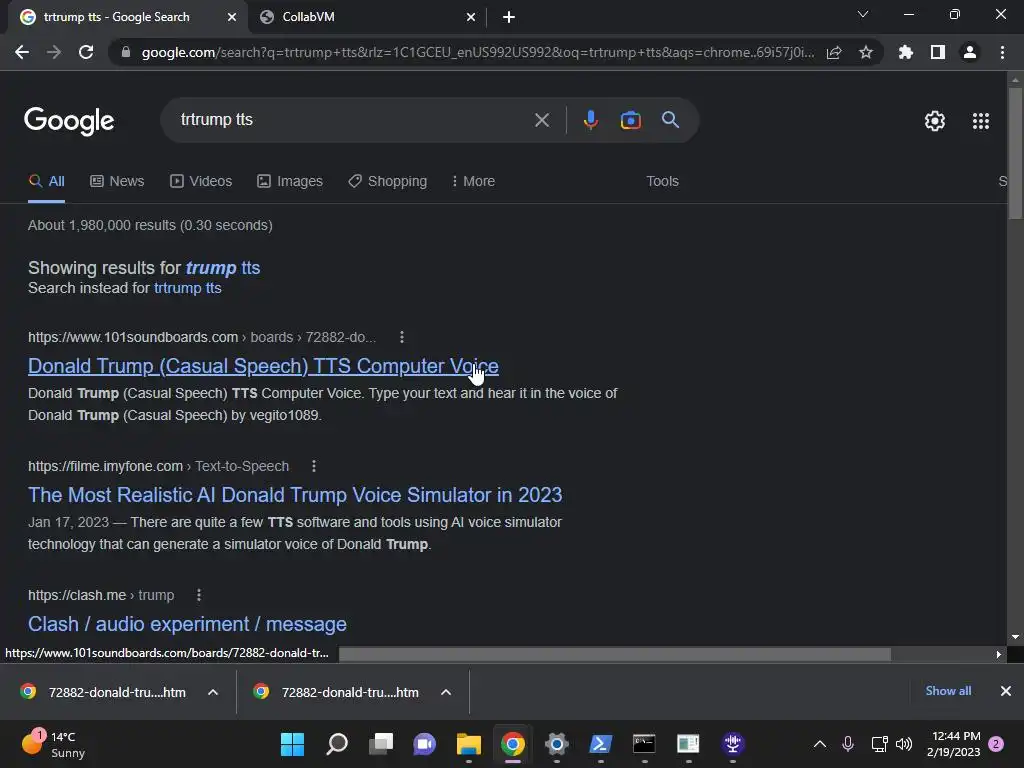Open the Chrome three-dot menu
This screenshot has width=1024, height=768.
pos(1002,52)
